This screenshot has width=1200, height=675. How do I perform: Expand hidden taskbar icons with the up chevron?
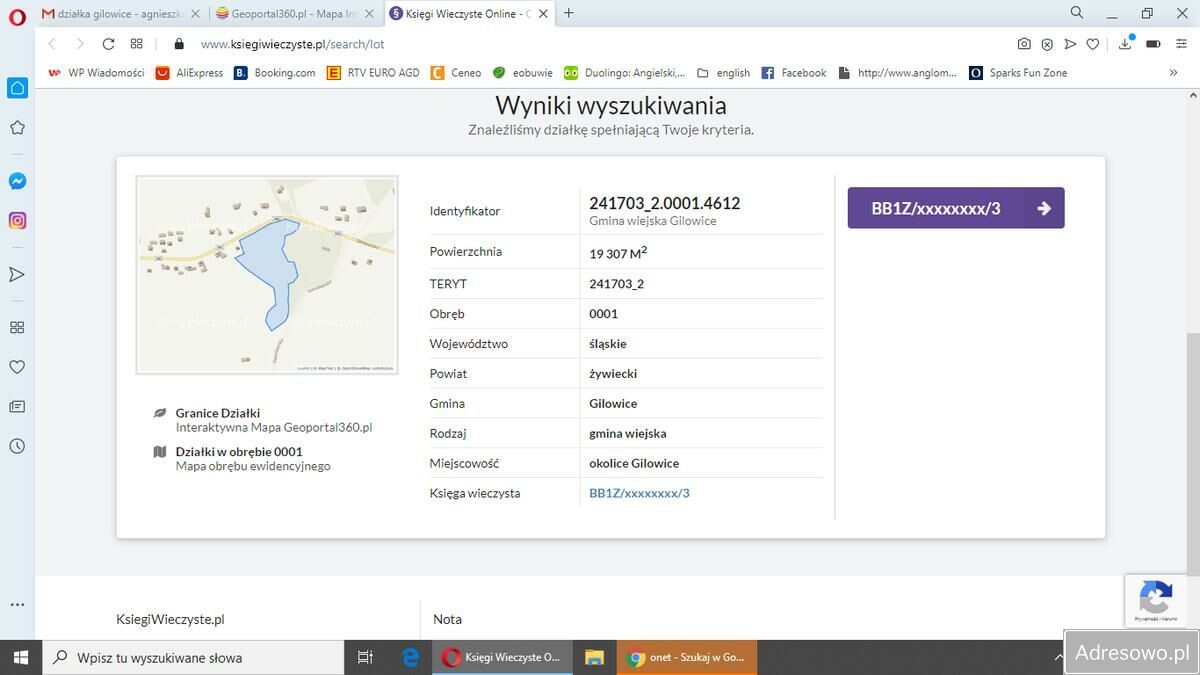(x=1059, y=657)
